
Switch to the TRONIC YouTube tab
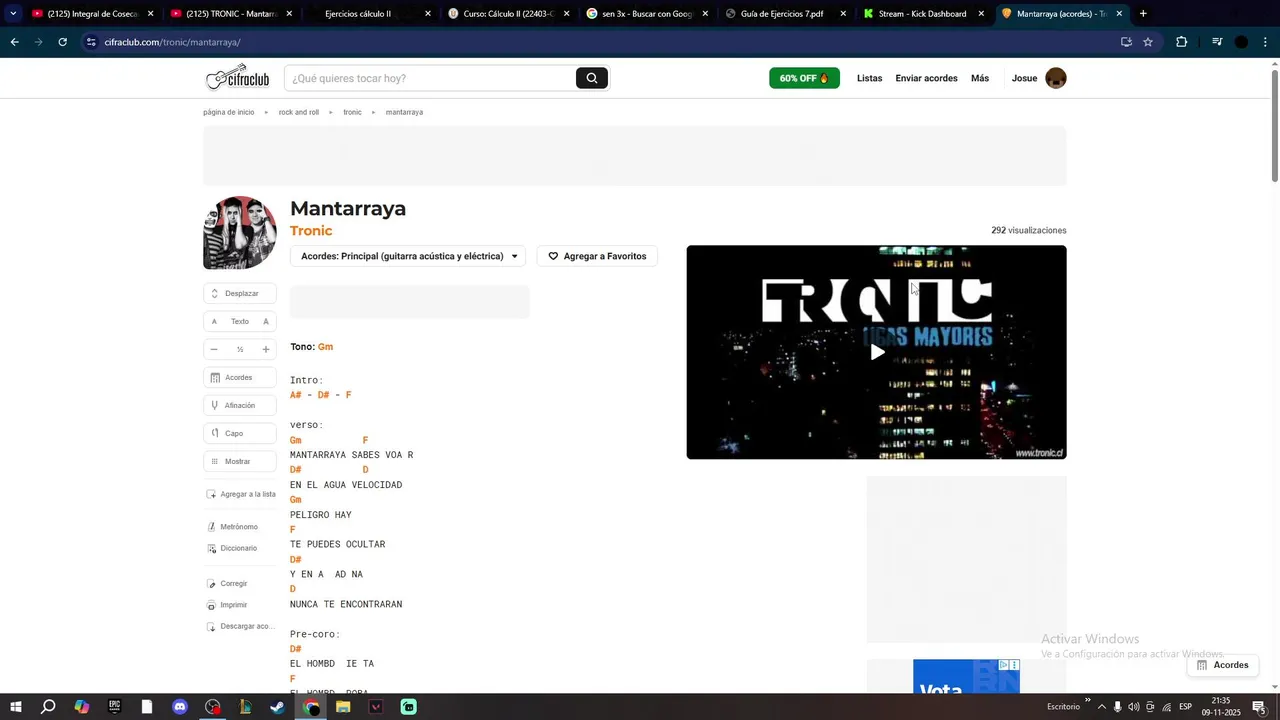coord(230,14)
